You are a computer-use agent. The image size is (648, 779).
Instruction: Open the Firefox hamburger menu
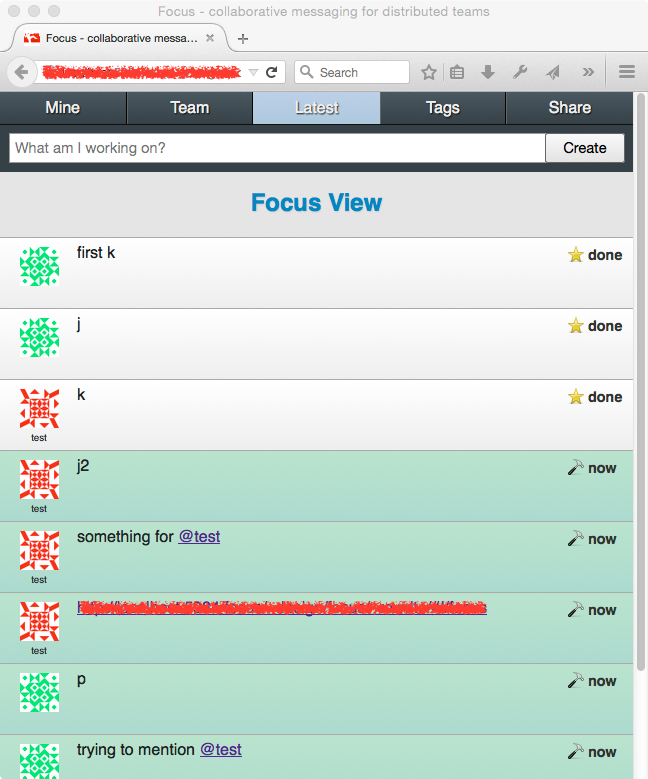pyautogui.click(x=627, y=72)
